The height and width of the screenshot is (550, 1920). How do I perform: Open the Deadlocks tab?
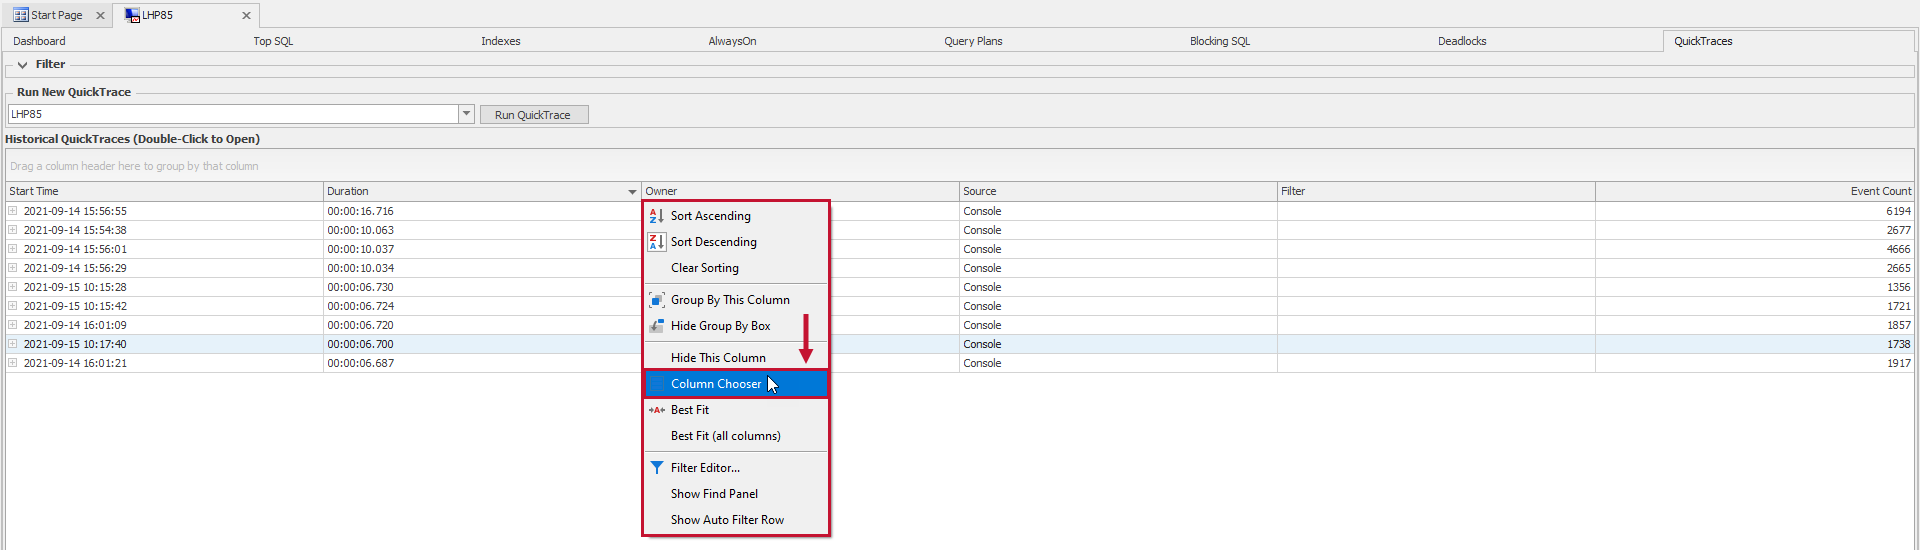(x=1462, y=41)
